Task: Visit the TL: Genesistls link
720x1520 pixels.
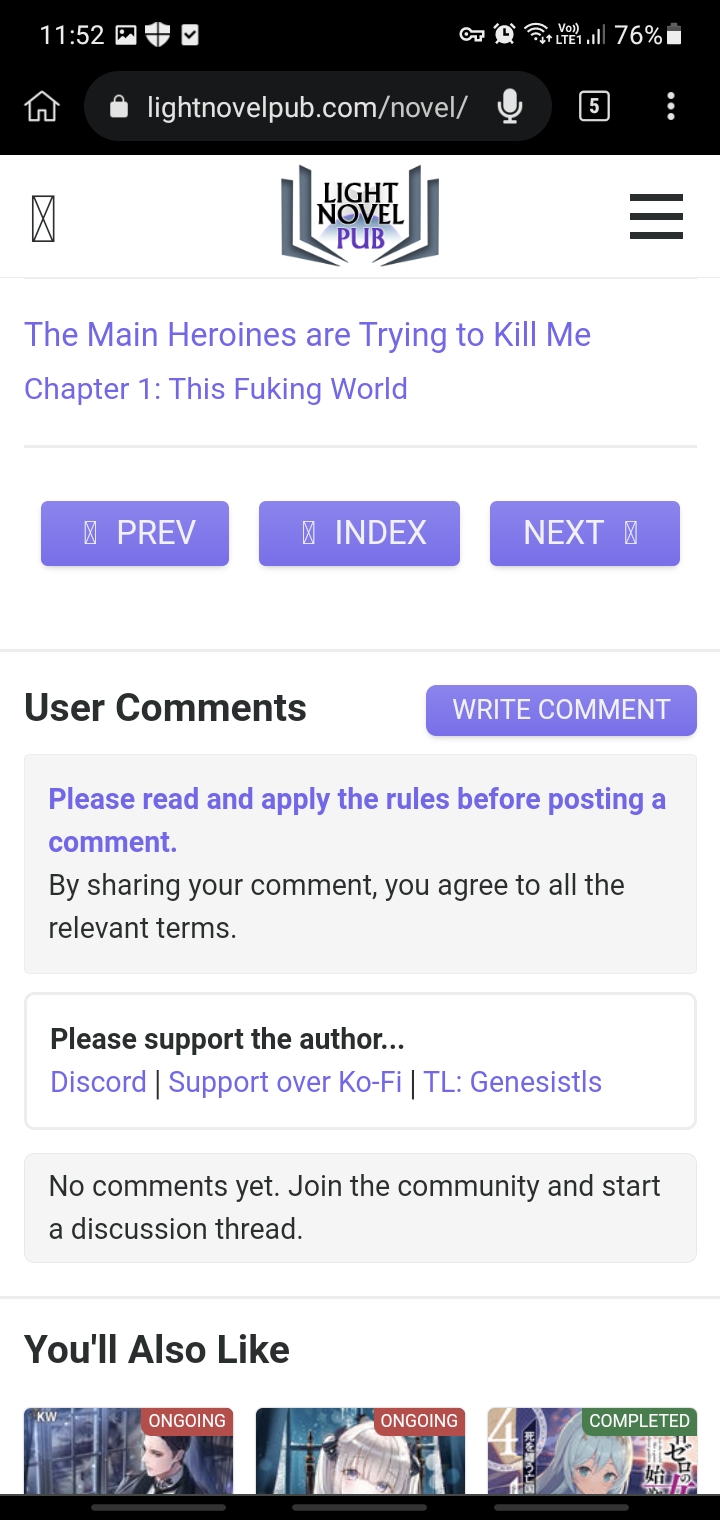Action: [x=512, y=1082]
